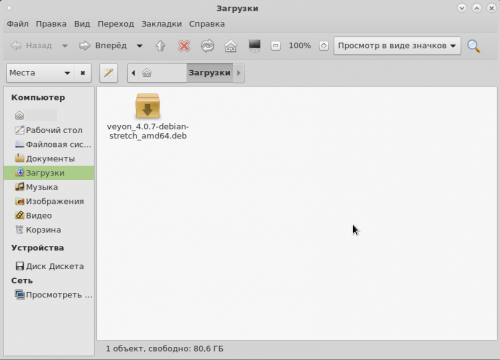Toggle the location text entry pencil button
This screenshot has height=360, width=500.
coord(108,73)
